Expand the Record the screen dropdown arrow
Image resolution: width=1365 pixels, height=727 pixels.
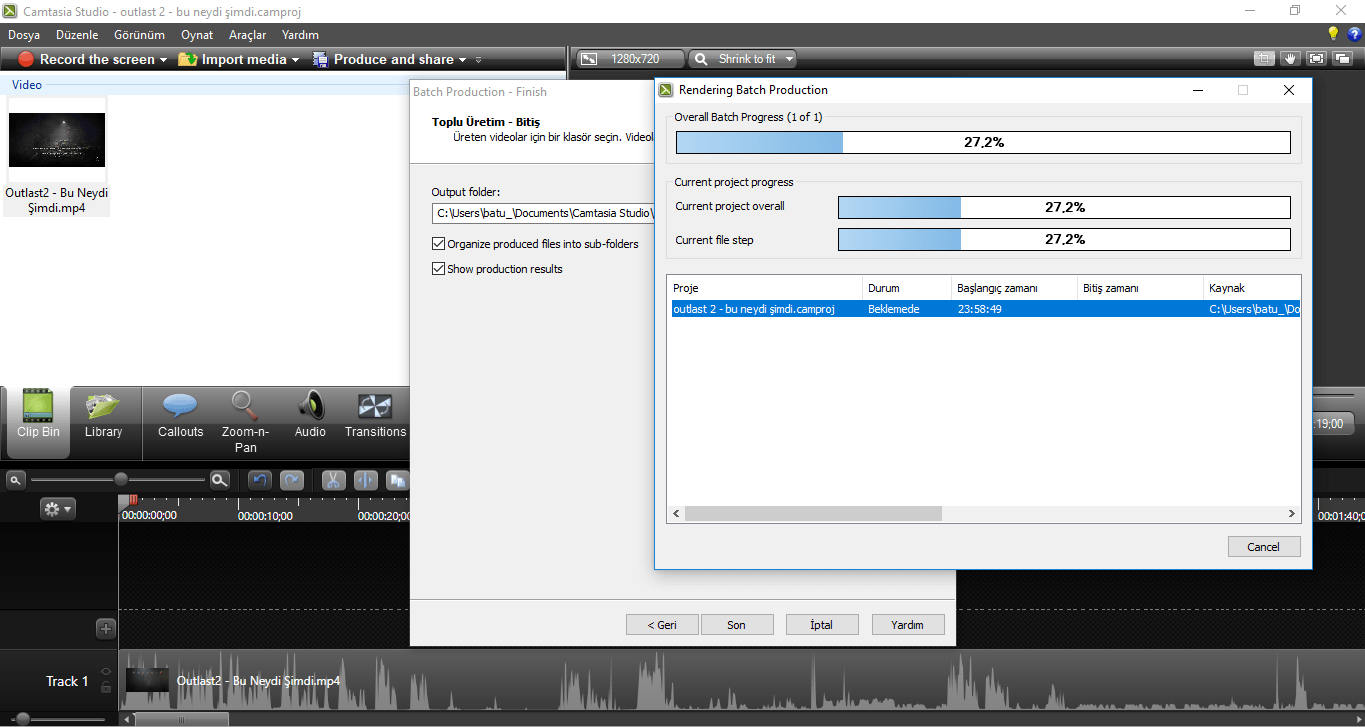pos(164,60)
